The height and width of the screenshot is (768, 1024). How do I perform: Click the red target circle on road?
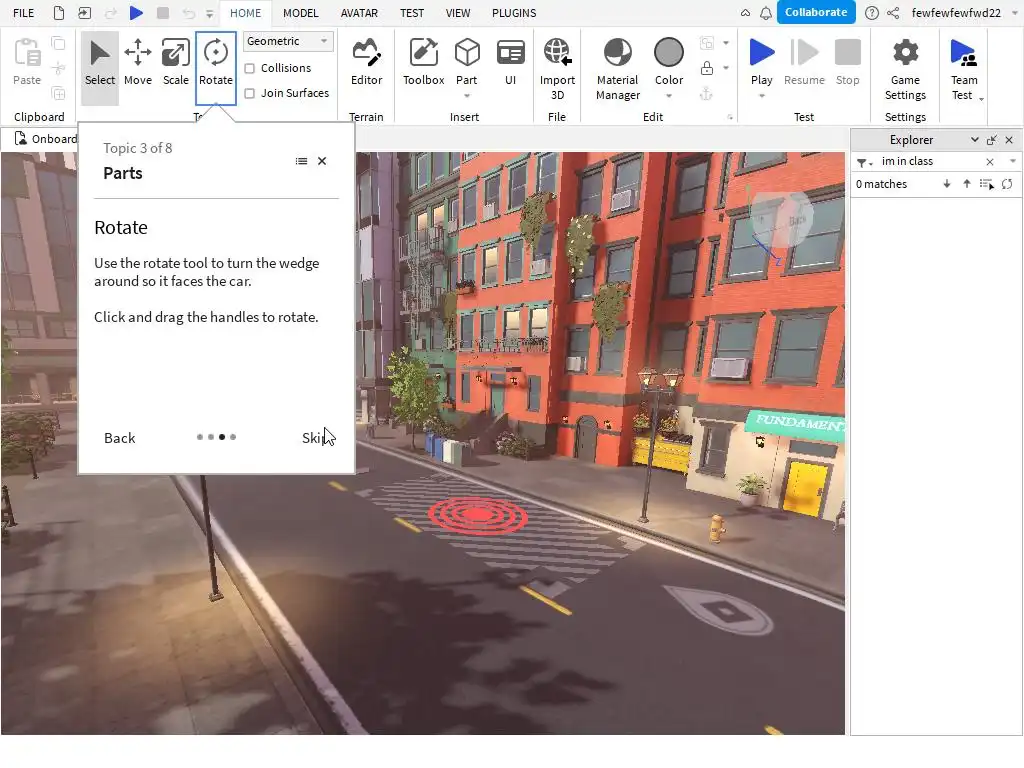(x=478, y=516)
